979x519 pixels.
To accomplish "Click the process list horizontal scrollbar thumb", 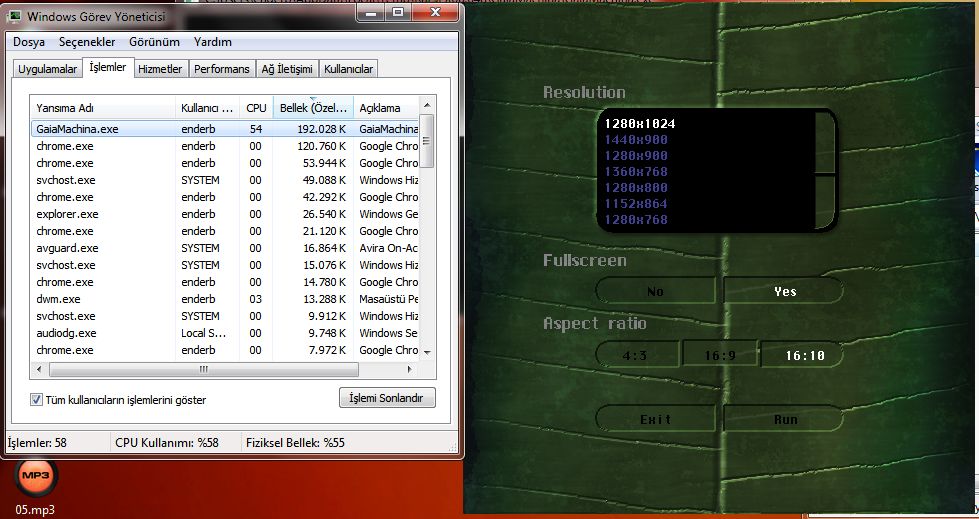I will (204, 370).
